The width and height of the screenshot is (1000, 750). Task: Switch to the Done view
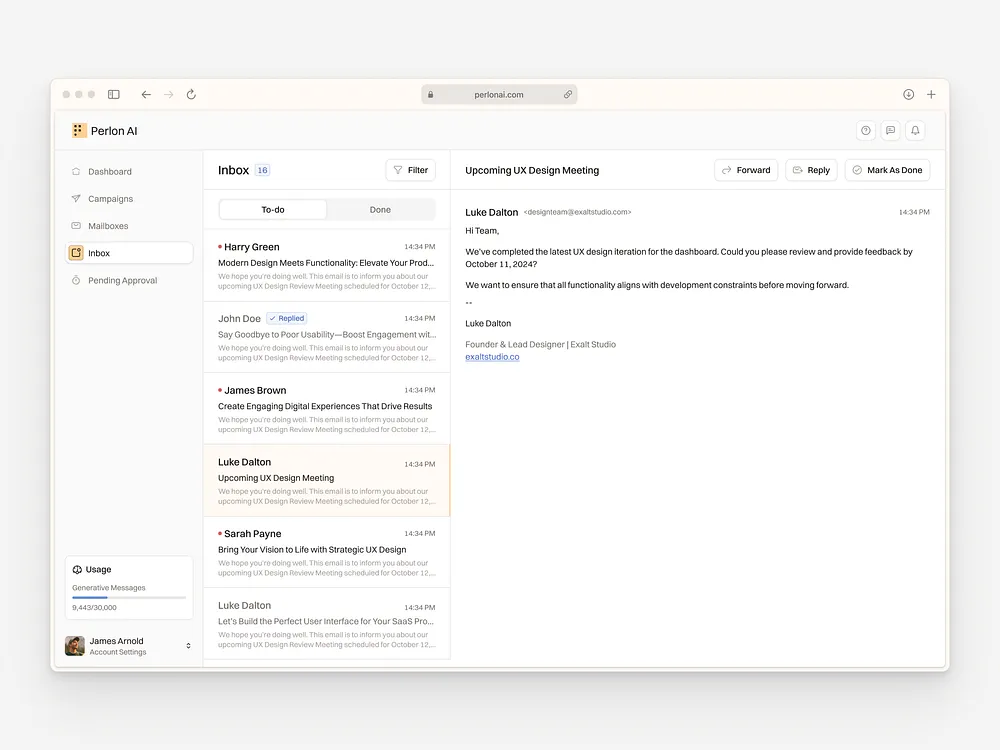pyautogui.click(x=380, y=209)
